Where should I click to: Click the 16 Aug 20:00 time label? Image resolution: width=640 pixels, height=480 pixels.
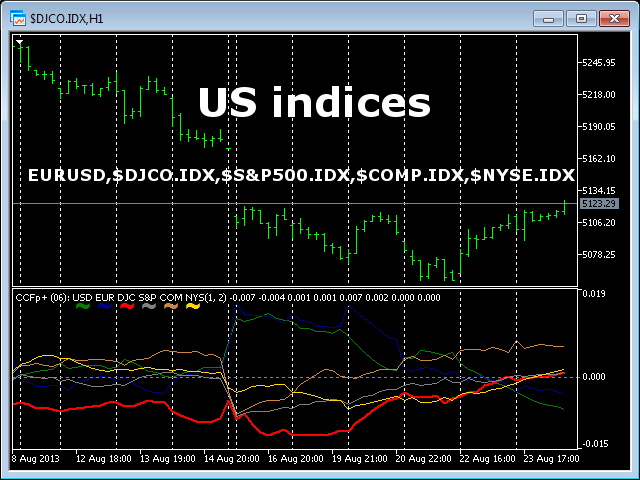coord(296,459)
